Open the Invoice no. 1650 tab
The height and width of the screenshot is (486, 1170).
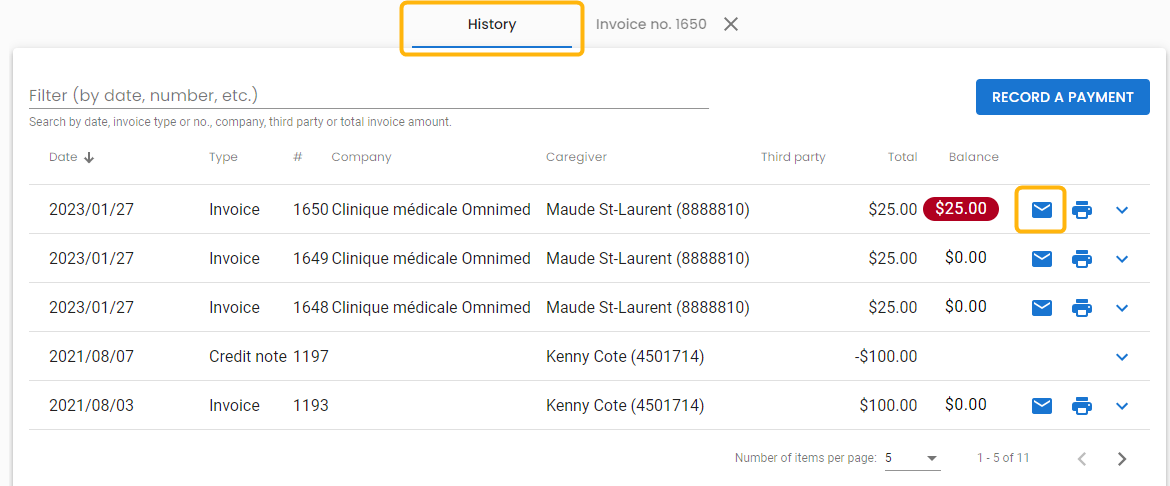point(651,25)
